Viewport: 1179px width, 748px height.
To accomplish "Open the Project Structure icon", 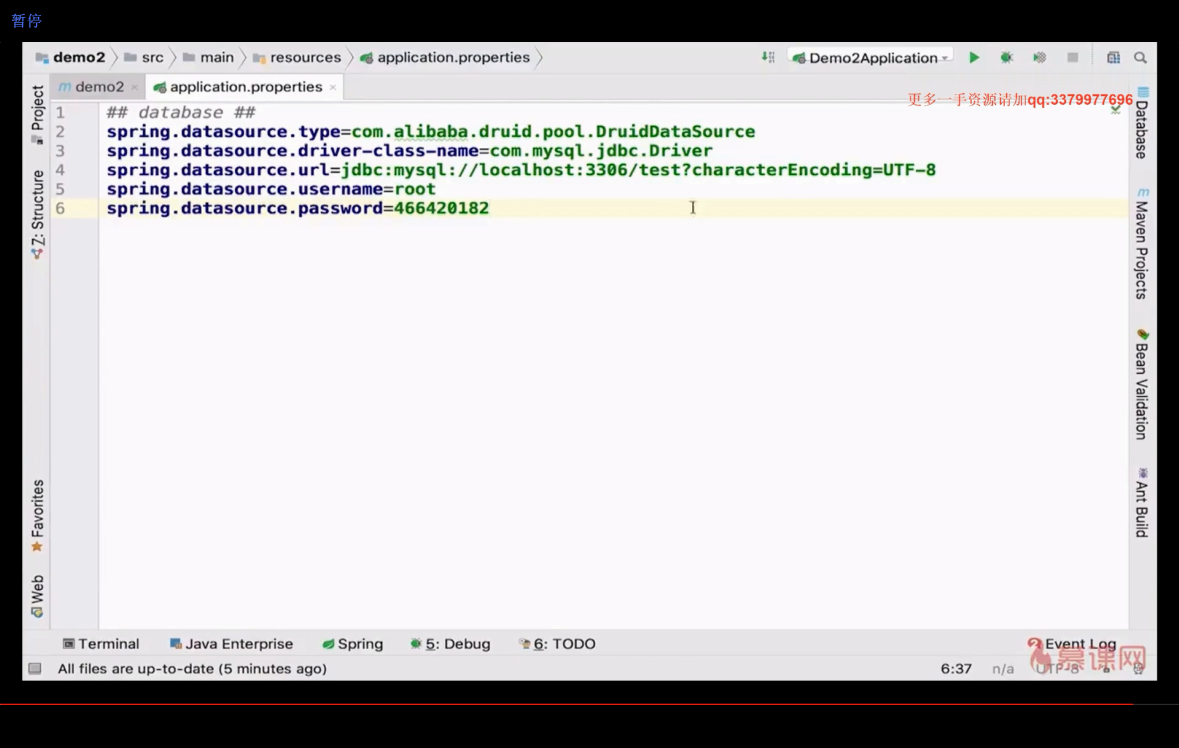I will point(1113,58).
